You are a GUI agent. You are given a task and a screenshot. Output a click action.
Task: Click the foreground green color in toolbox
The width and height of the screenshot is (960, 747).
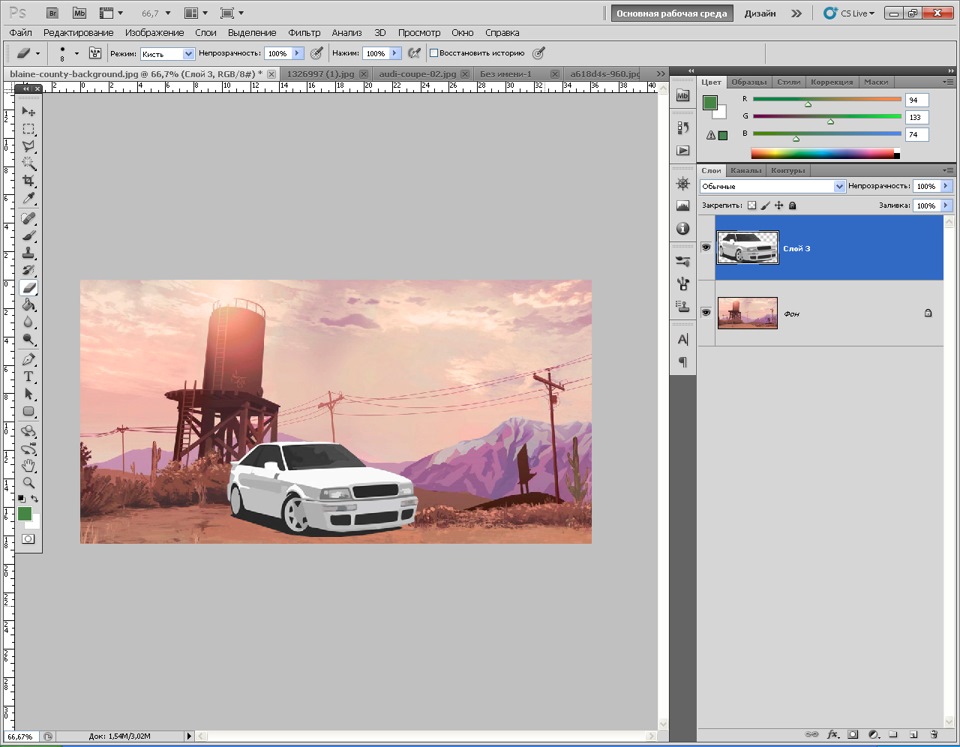click(24, 514)
